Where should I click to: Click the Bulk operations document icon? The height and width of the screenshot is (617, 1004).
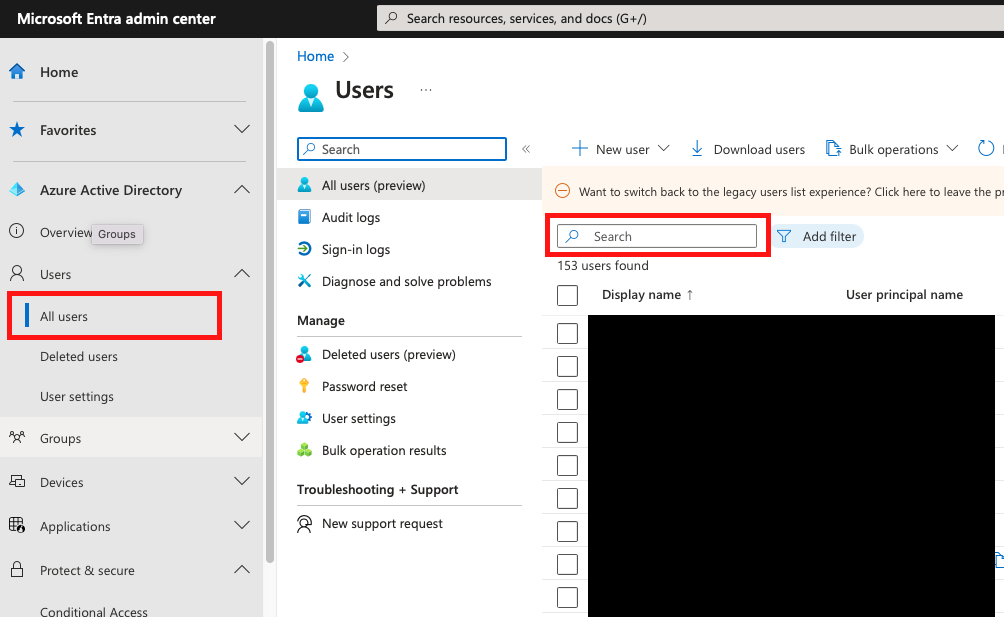(x=833, y=148)
